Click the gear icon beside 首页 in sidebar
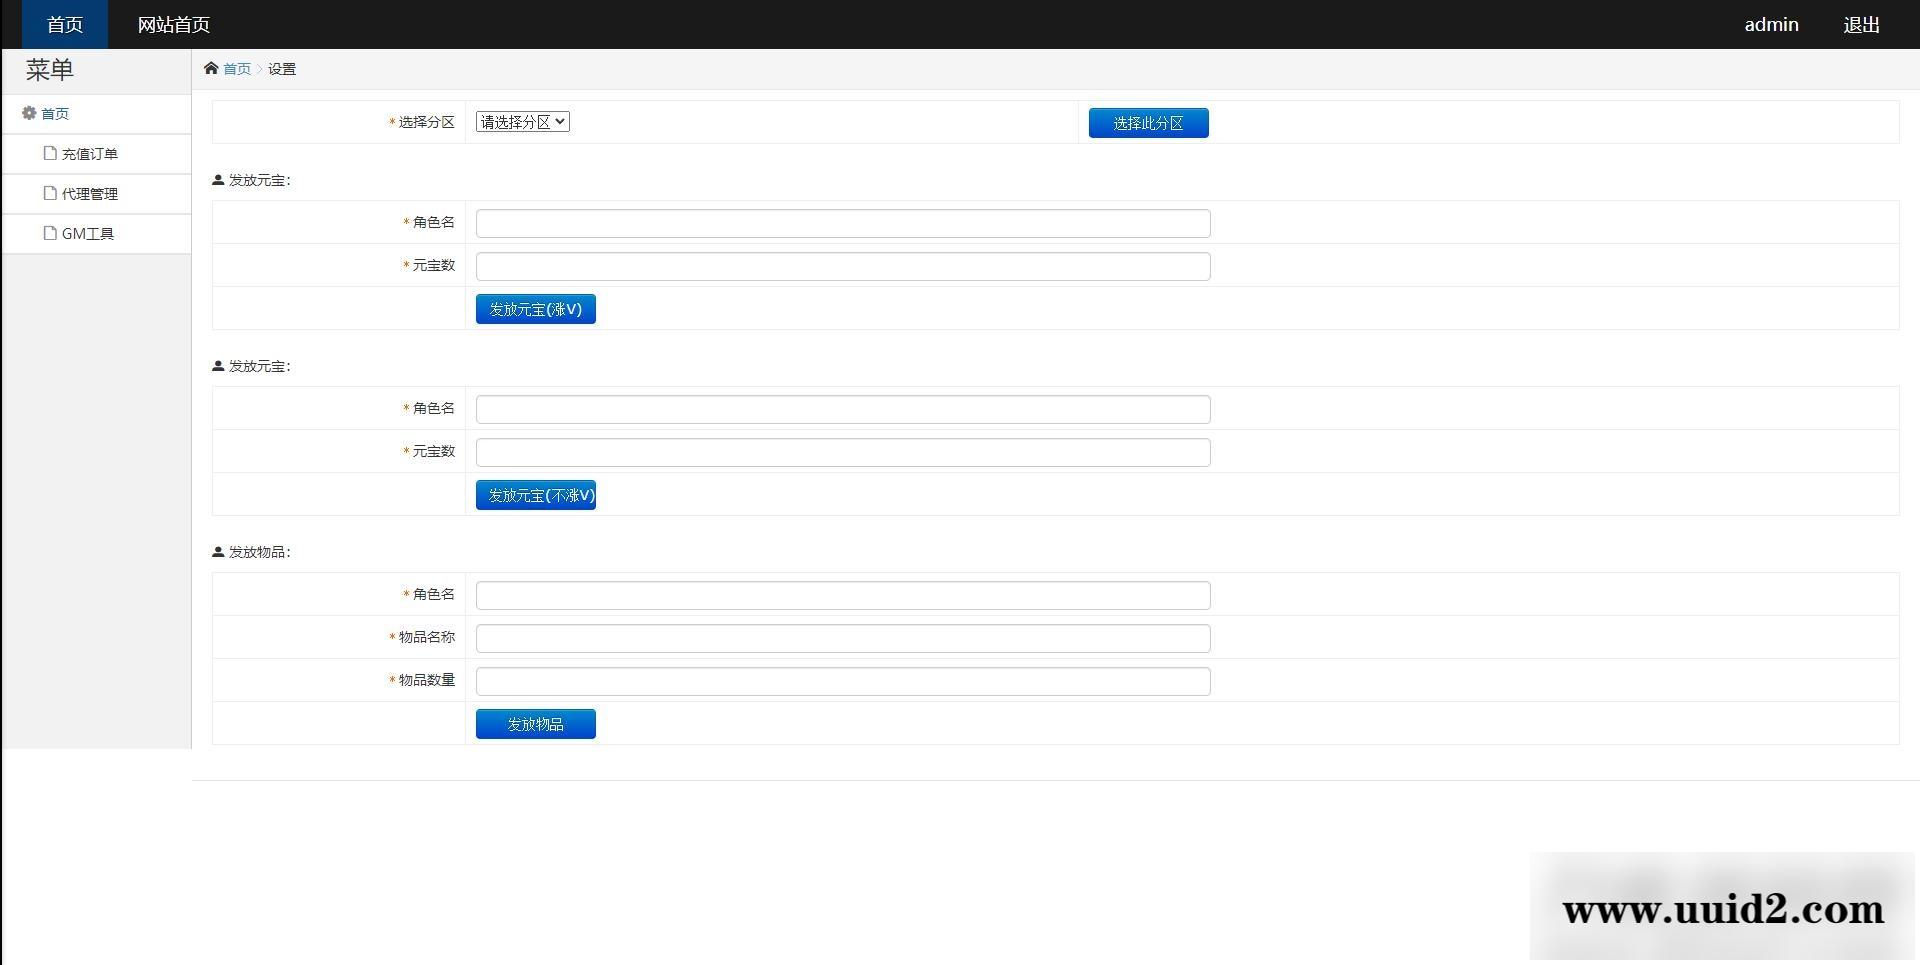This screenshot has width=1920, height=965. [x=29, y=113]
